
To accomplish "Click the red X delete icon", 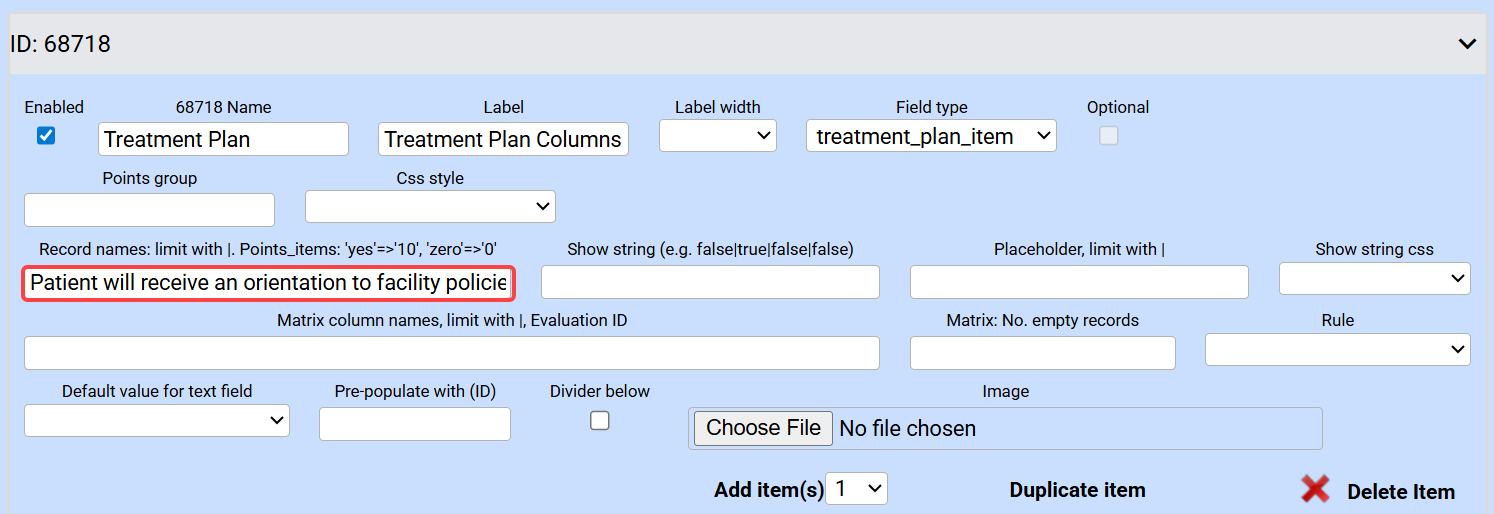I will pyautogui.click(x=1315, y=489).
